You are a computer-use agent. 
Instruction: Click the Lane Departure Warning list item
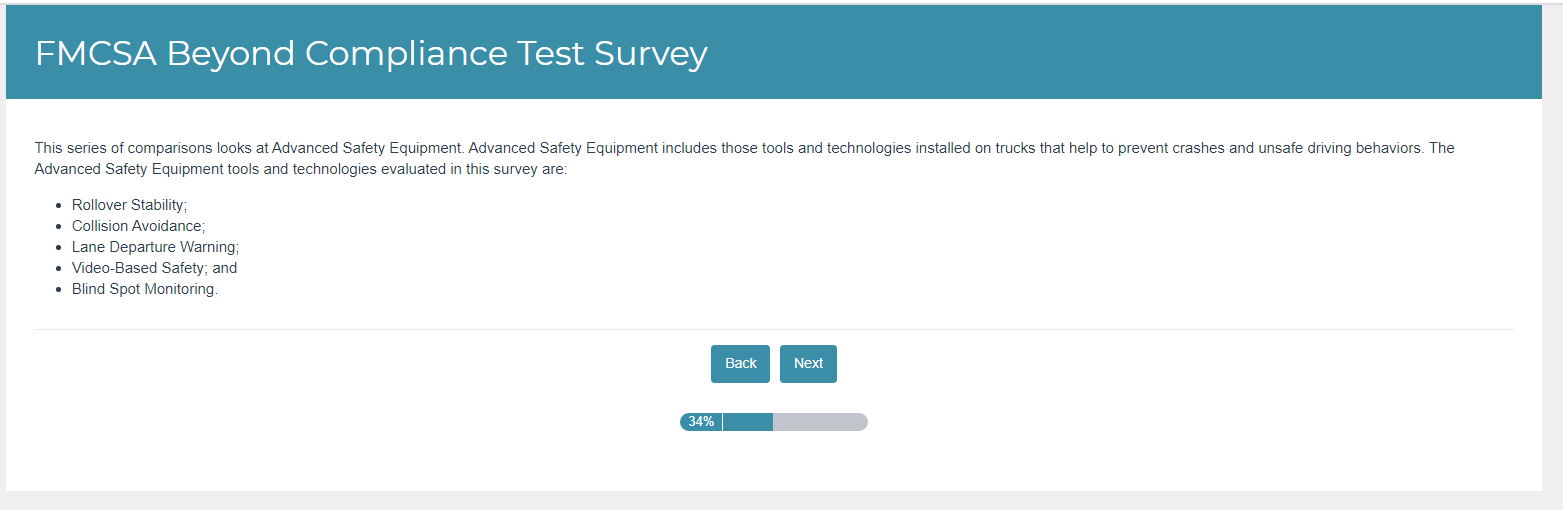coord(155,247)
